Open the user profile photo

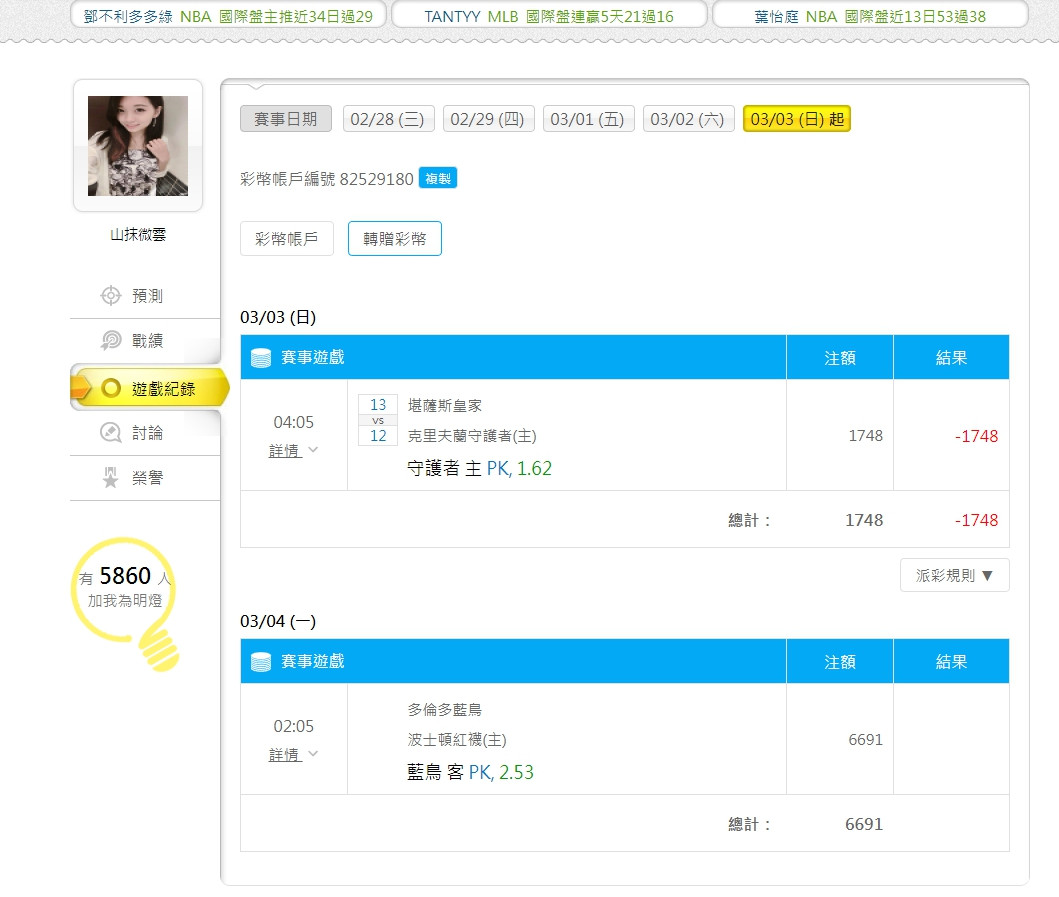(x=138, y=146)
